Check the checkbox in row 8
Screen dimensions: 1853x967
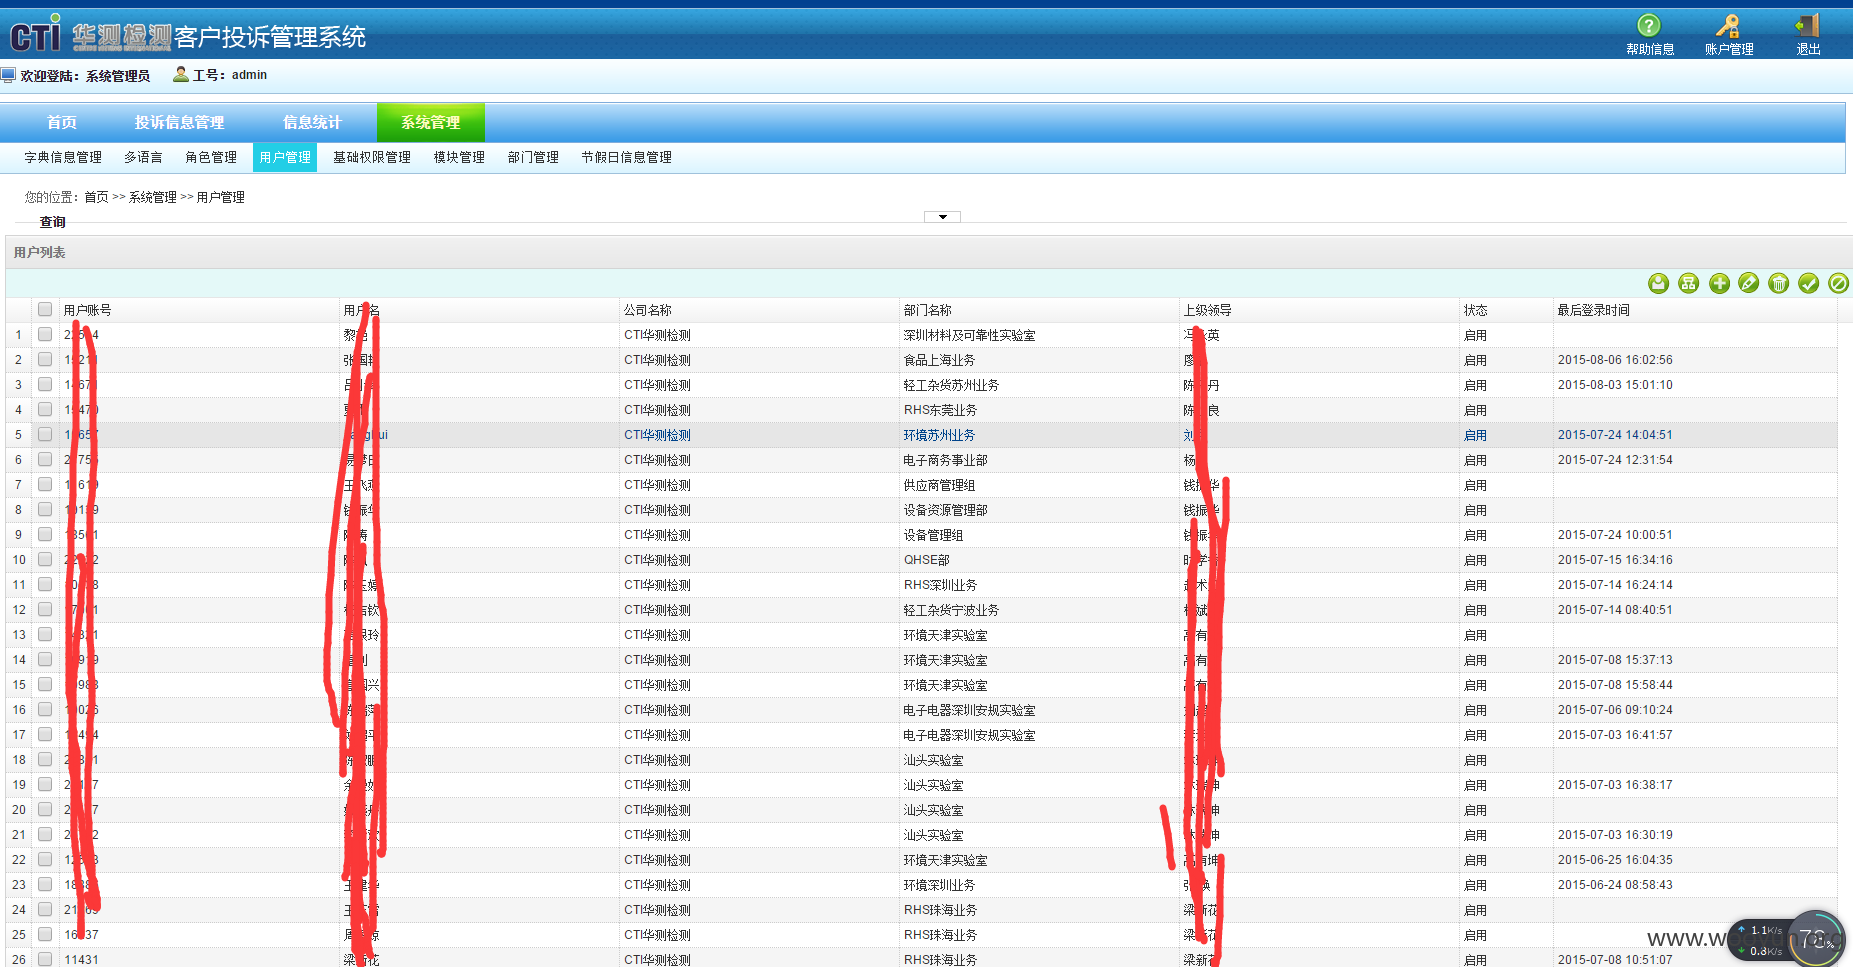tap(45, 509)
